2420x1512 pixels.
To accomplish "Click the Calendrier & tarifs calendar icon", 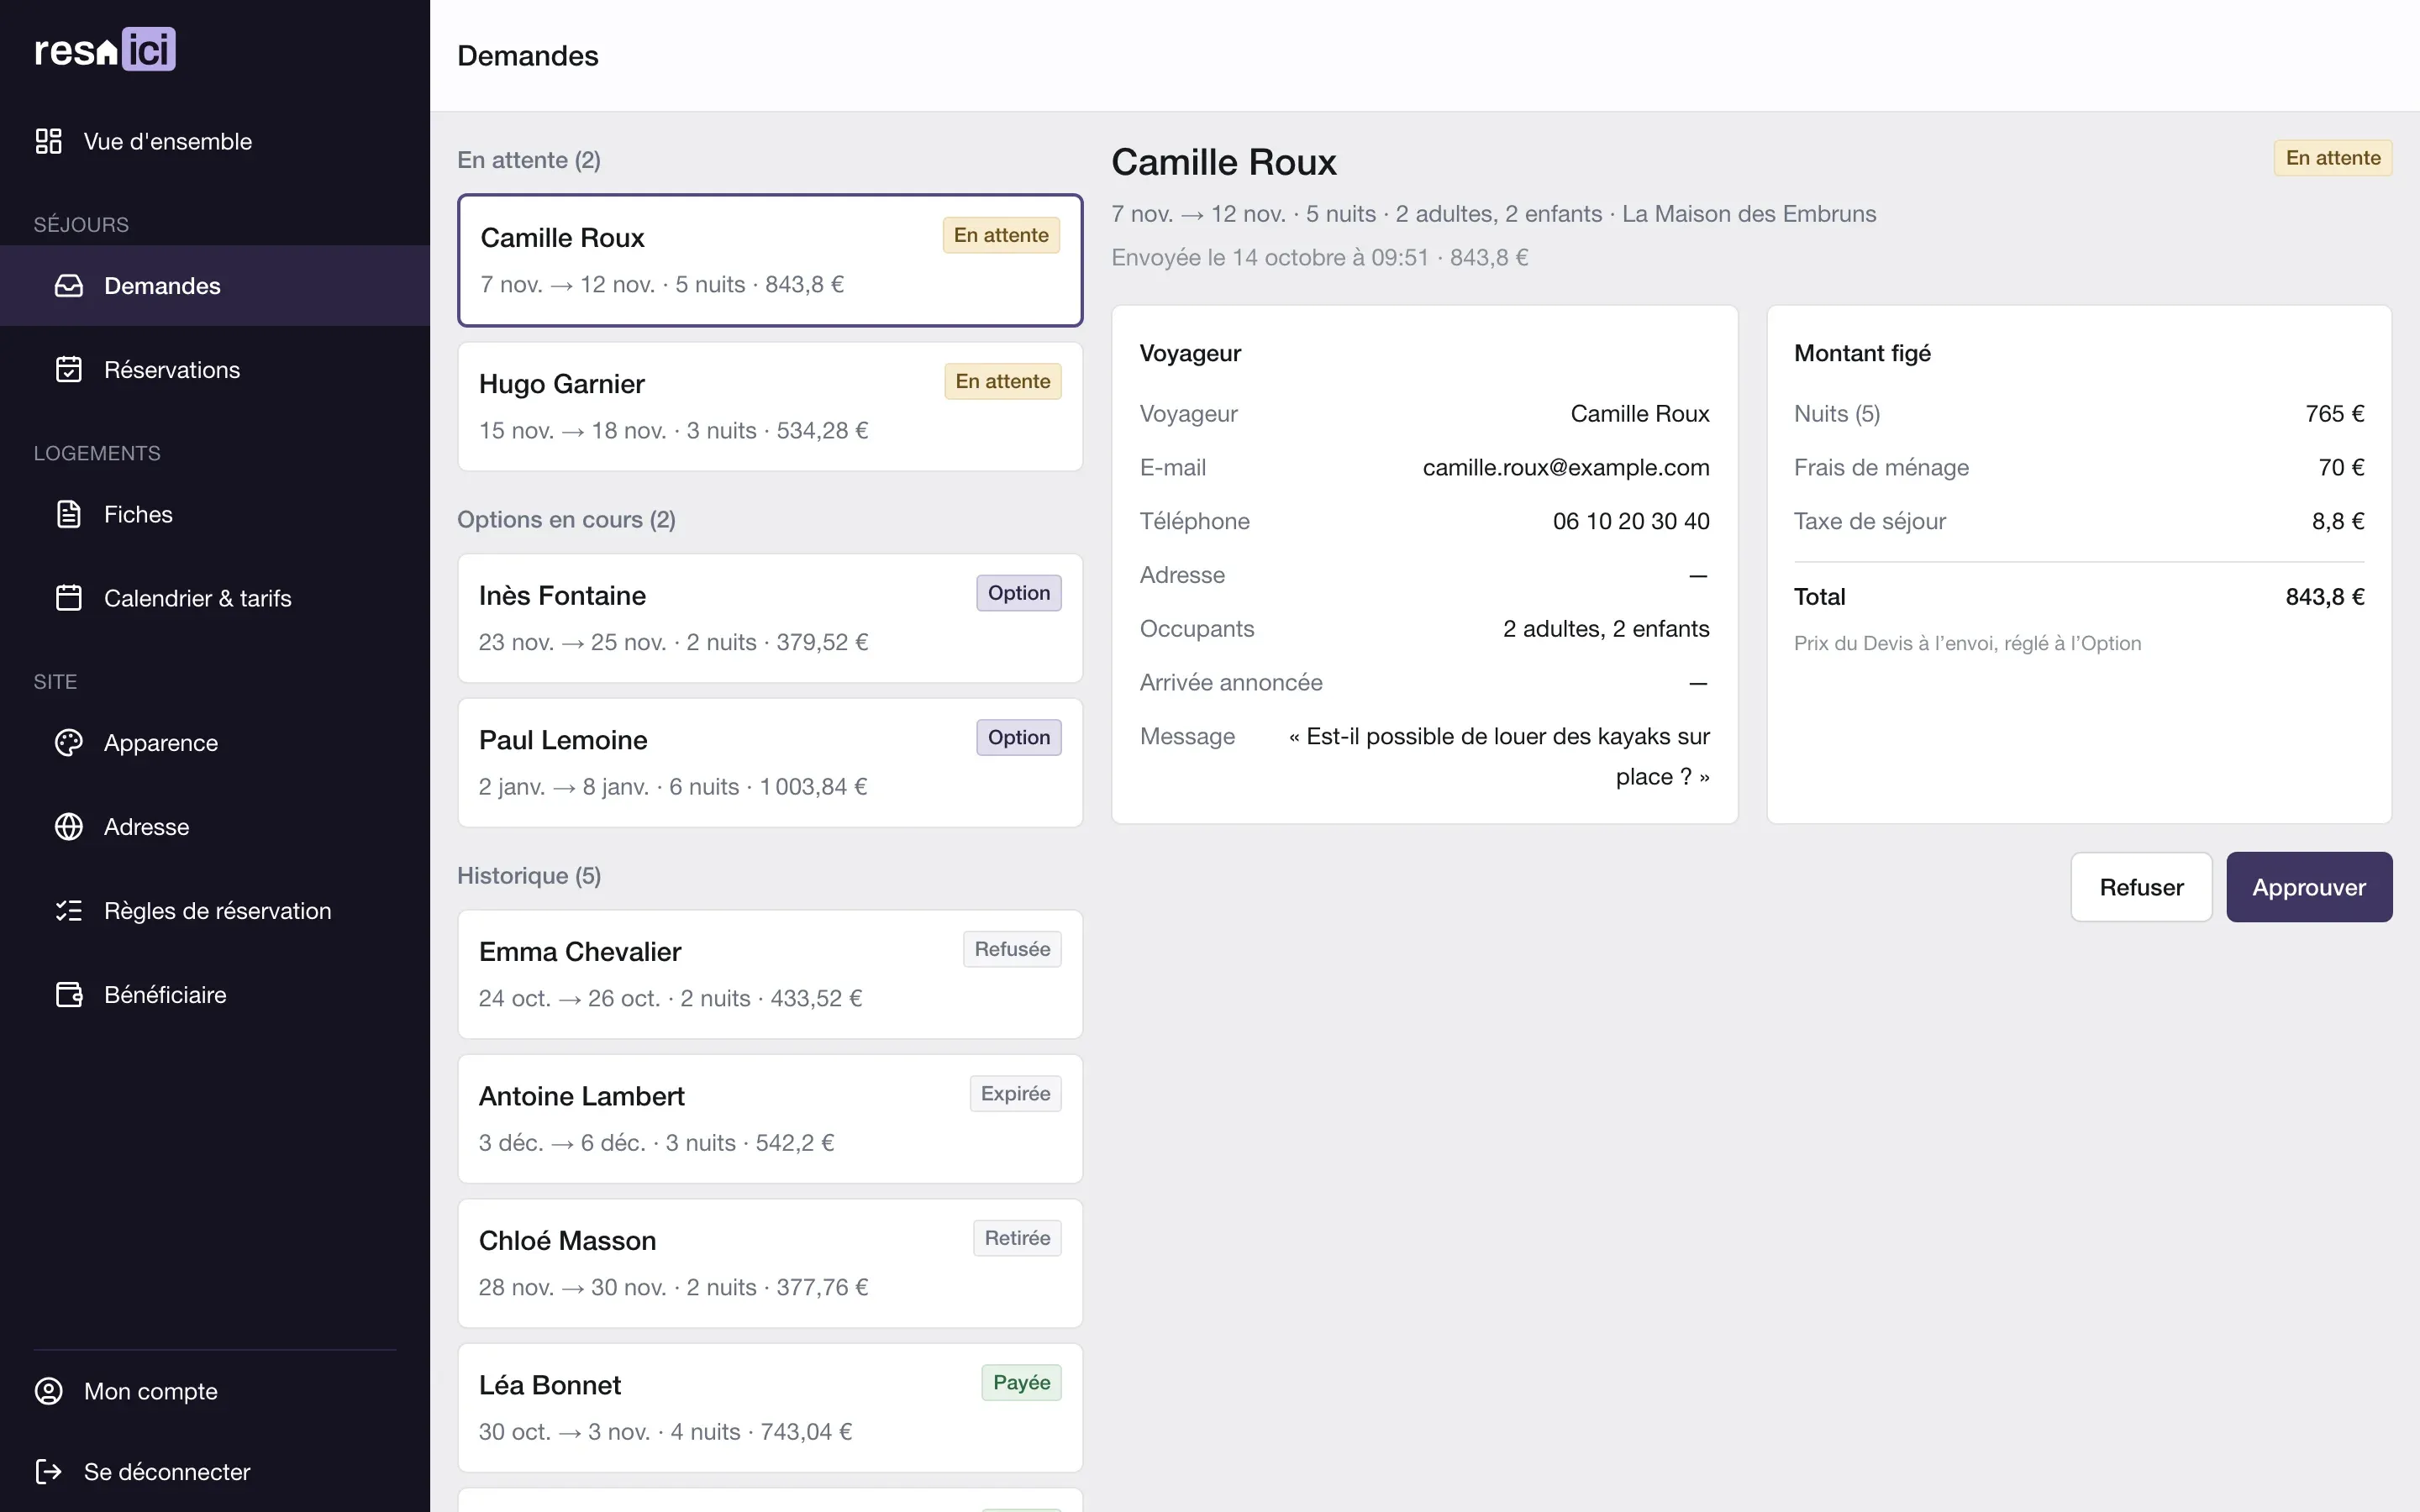I will (69, 598).
